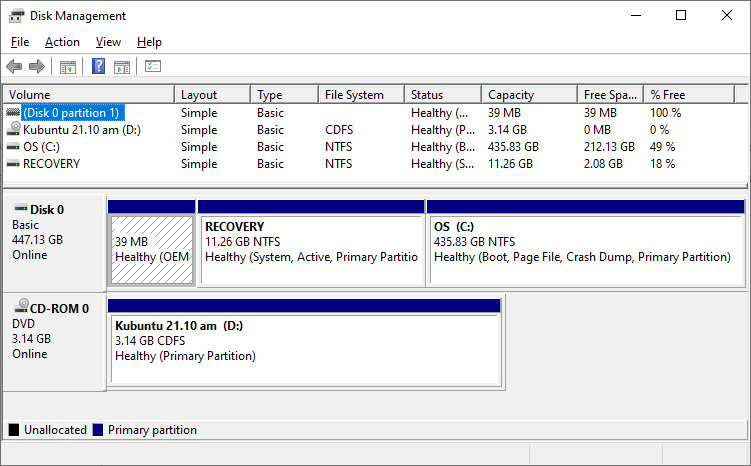Click the Back arrow toolbar icon
Image resolution: width=751 pixels, height=466 pixels.
14,67
